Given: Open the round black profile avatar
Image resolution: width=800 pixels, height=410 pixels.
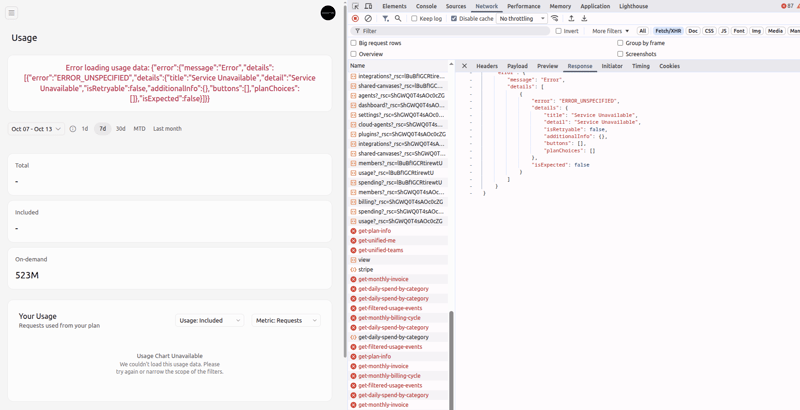Looking at the screenshot, I should [x=328, y=13].
